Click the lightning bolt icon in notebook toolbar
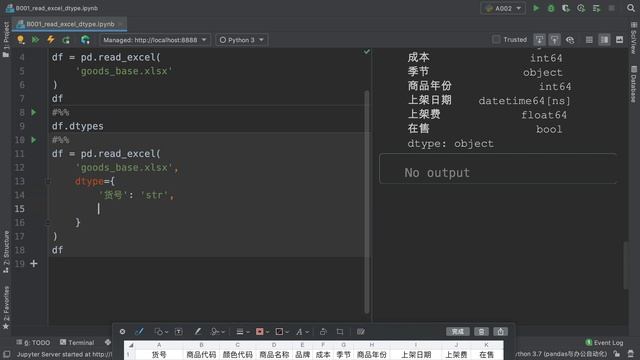 [x=51, y=40]
